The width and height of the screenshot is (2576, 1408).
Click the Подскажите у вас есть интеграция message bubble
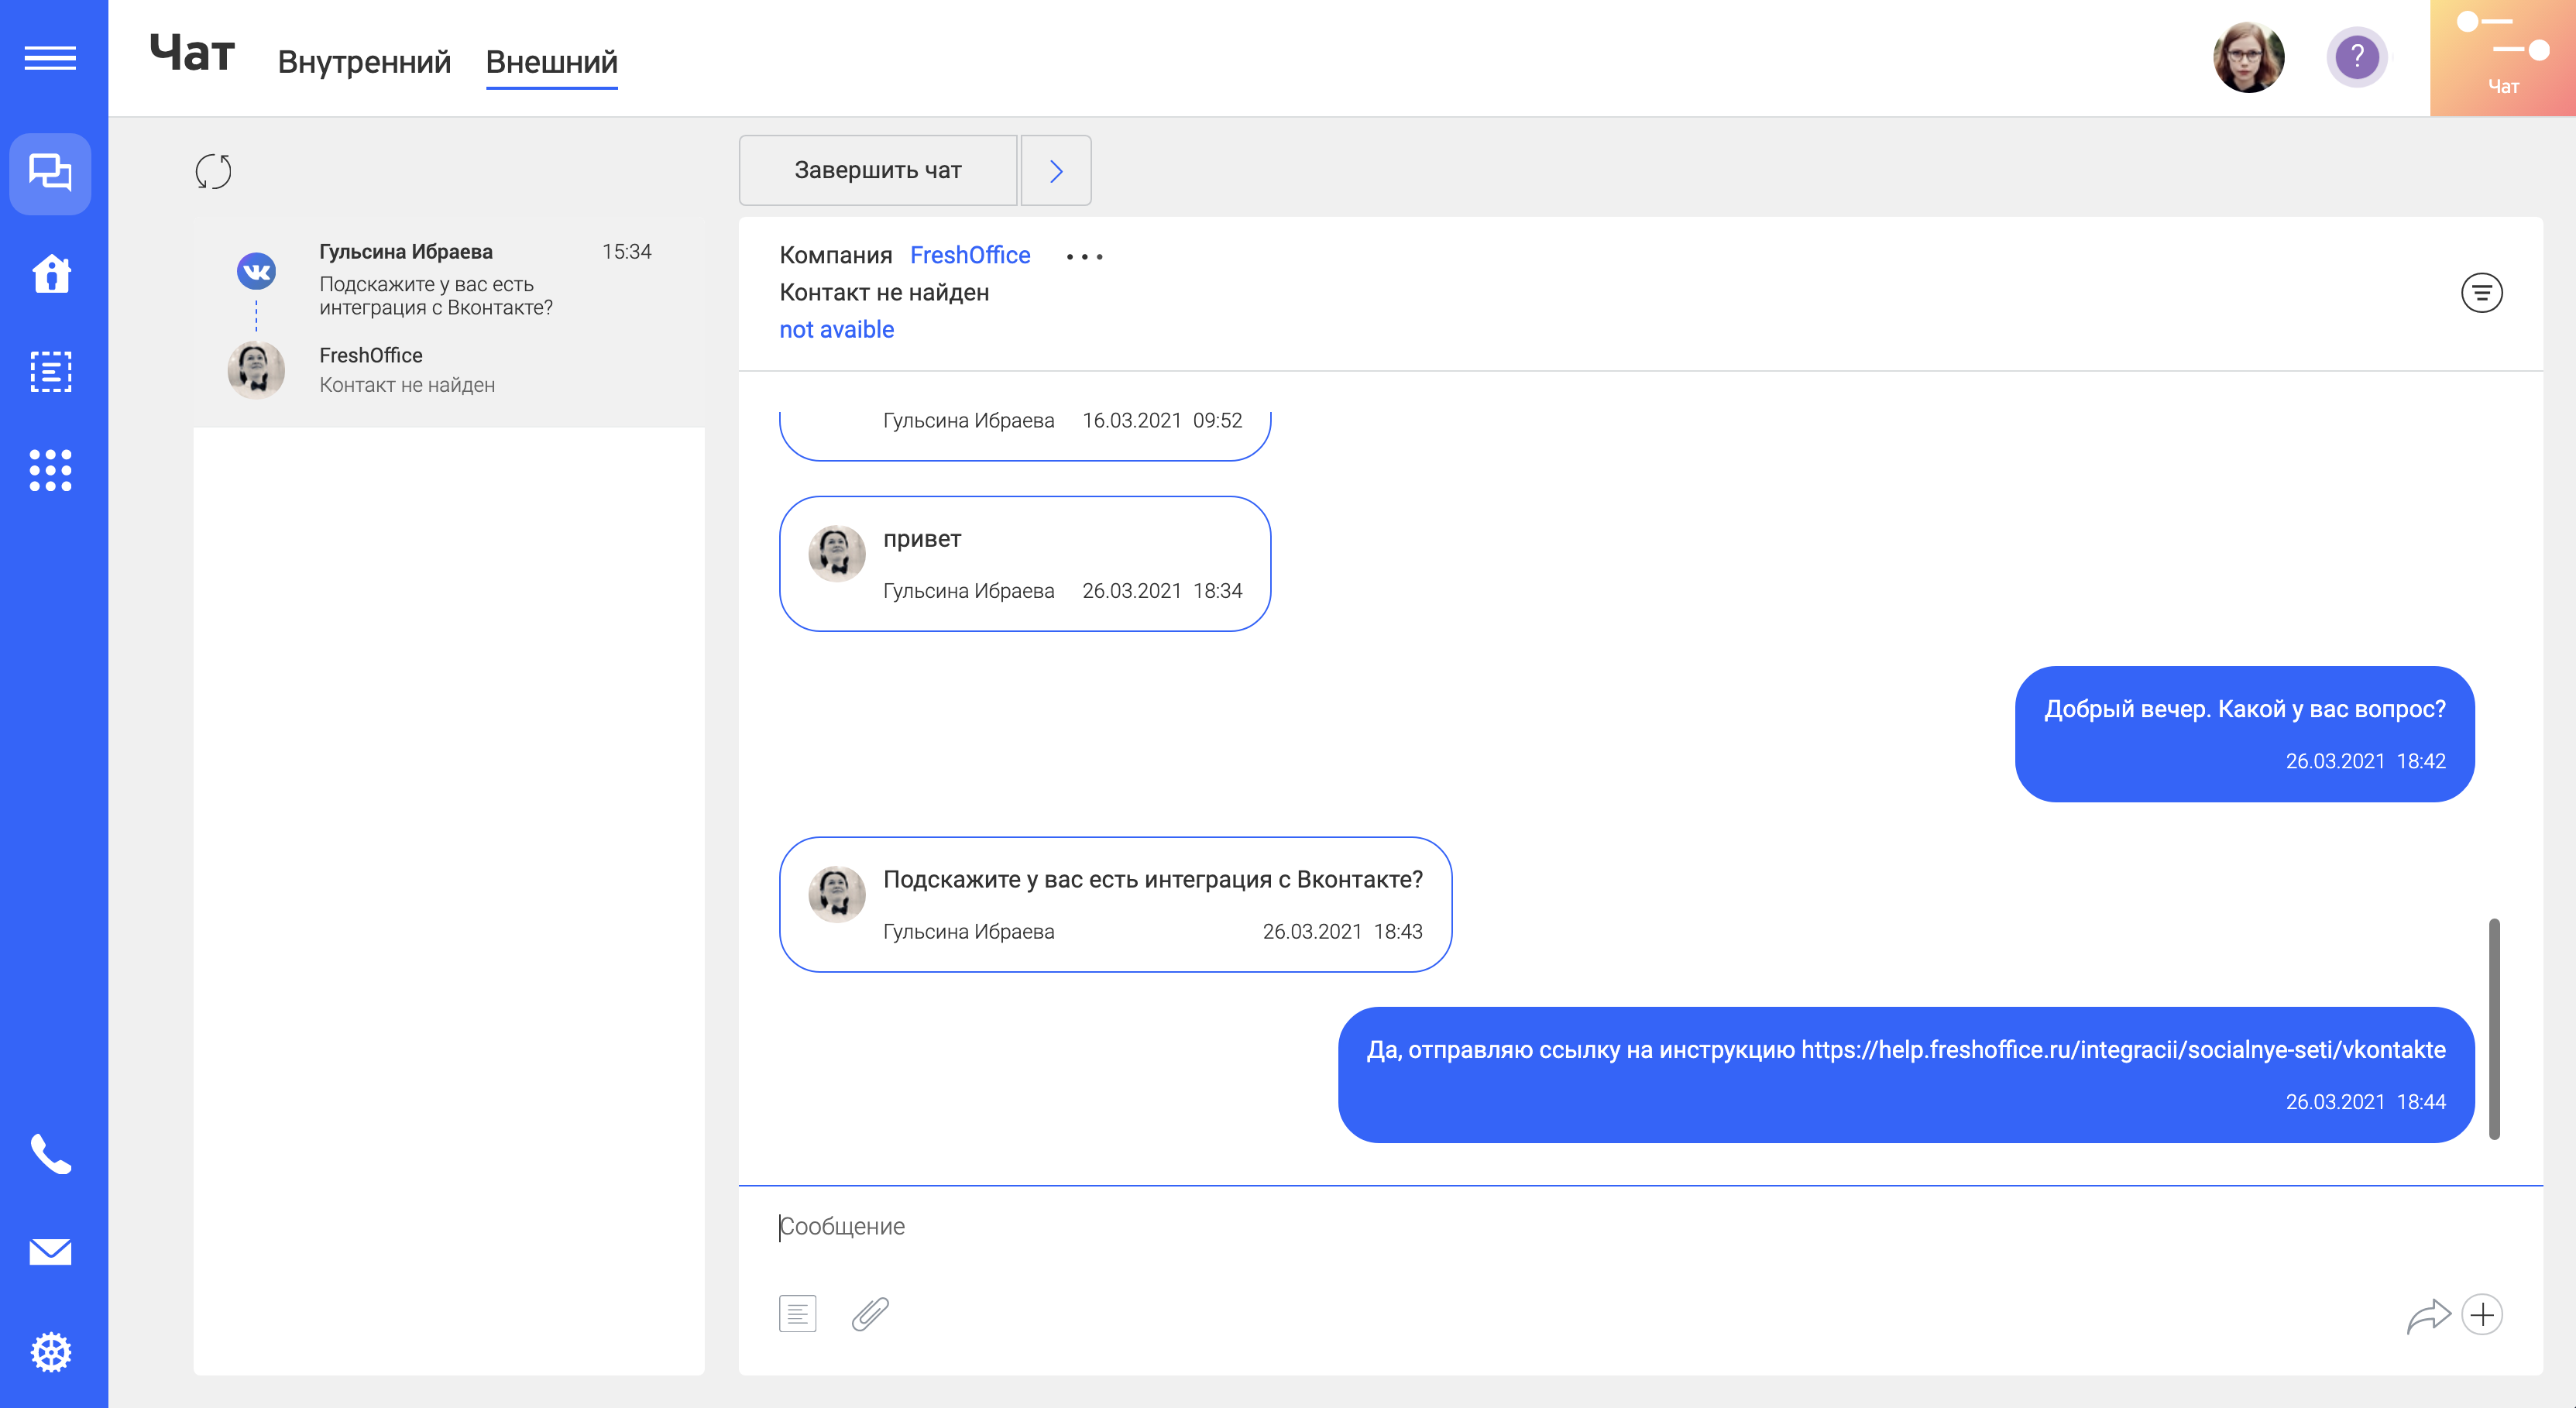[1116, 904]
